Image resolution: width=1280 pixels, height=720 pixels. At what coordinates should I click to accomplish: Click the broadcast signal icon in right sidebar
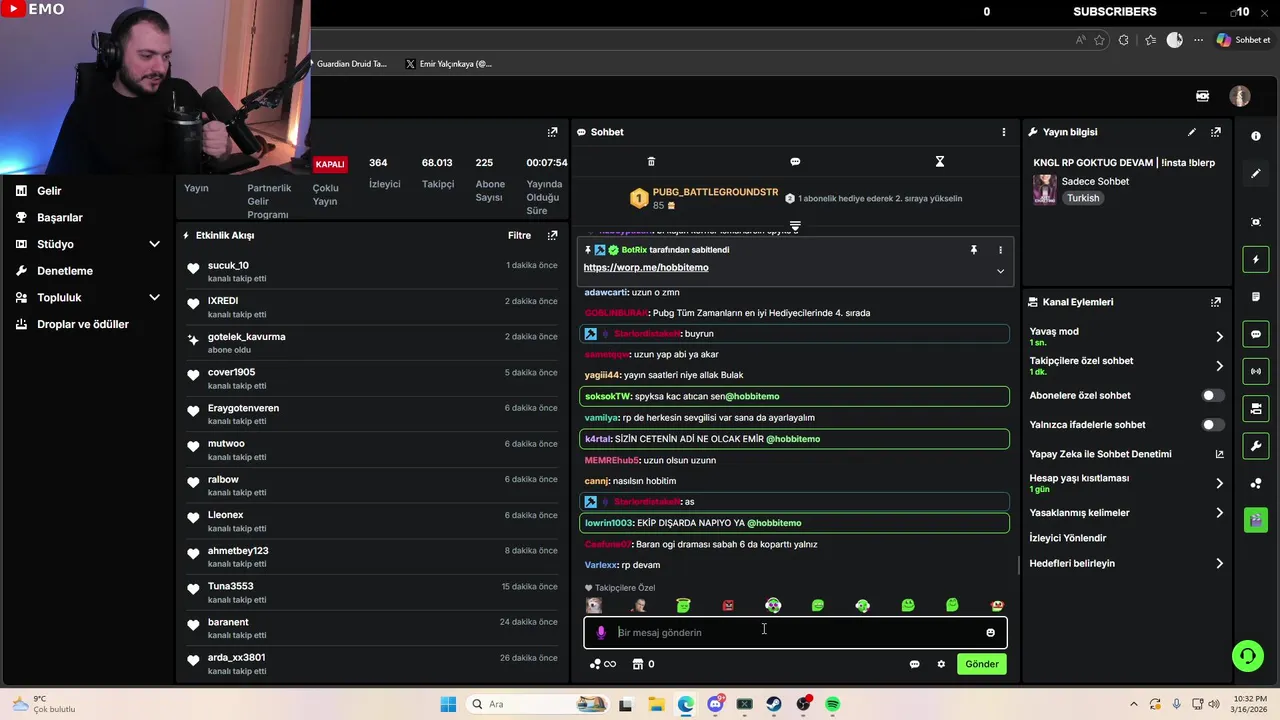click(1256, 371)
